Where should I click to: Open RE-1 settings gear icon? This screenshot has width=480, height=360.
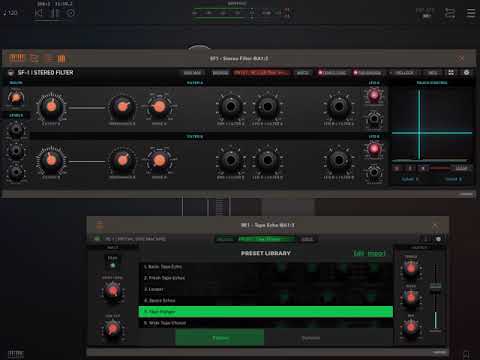[x=438, y=239]
